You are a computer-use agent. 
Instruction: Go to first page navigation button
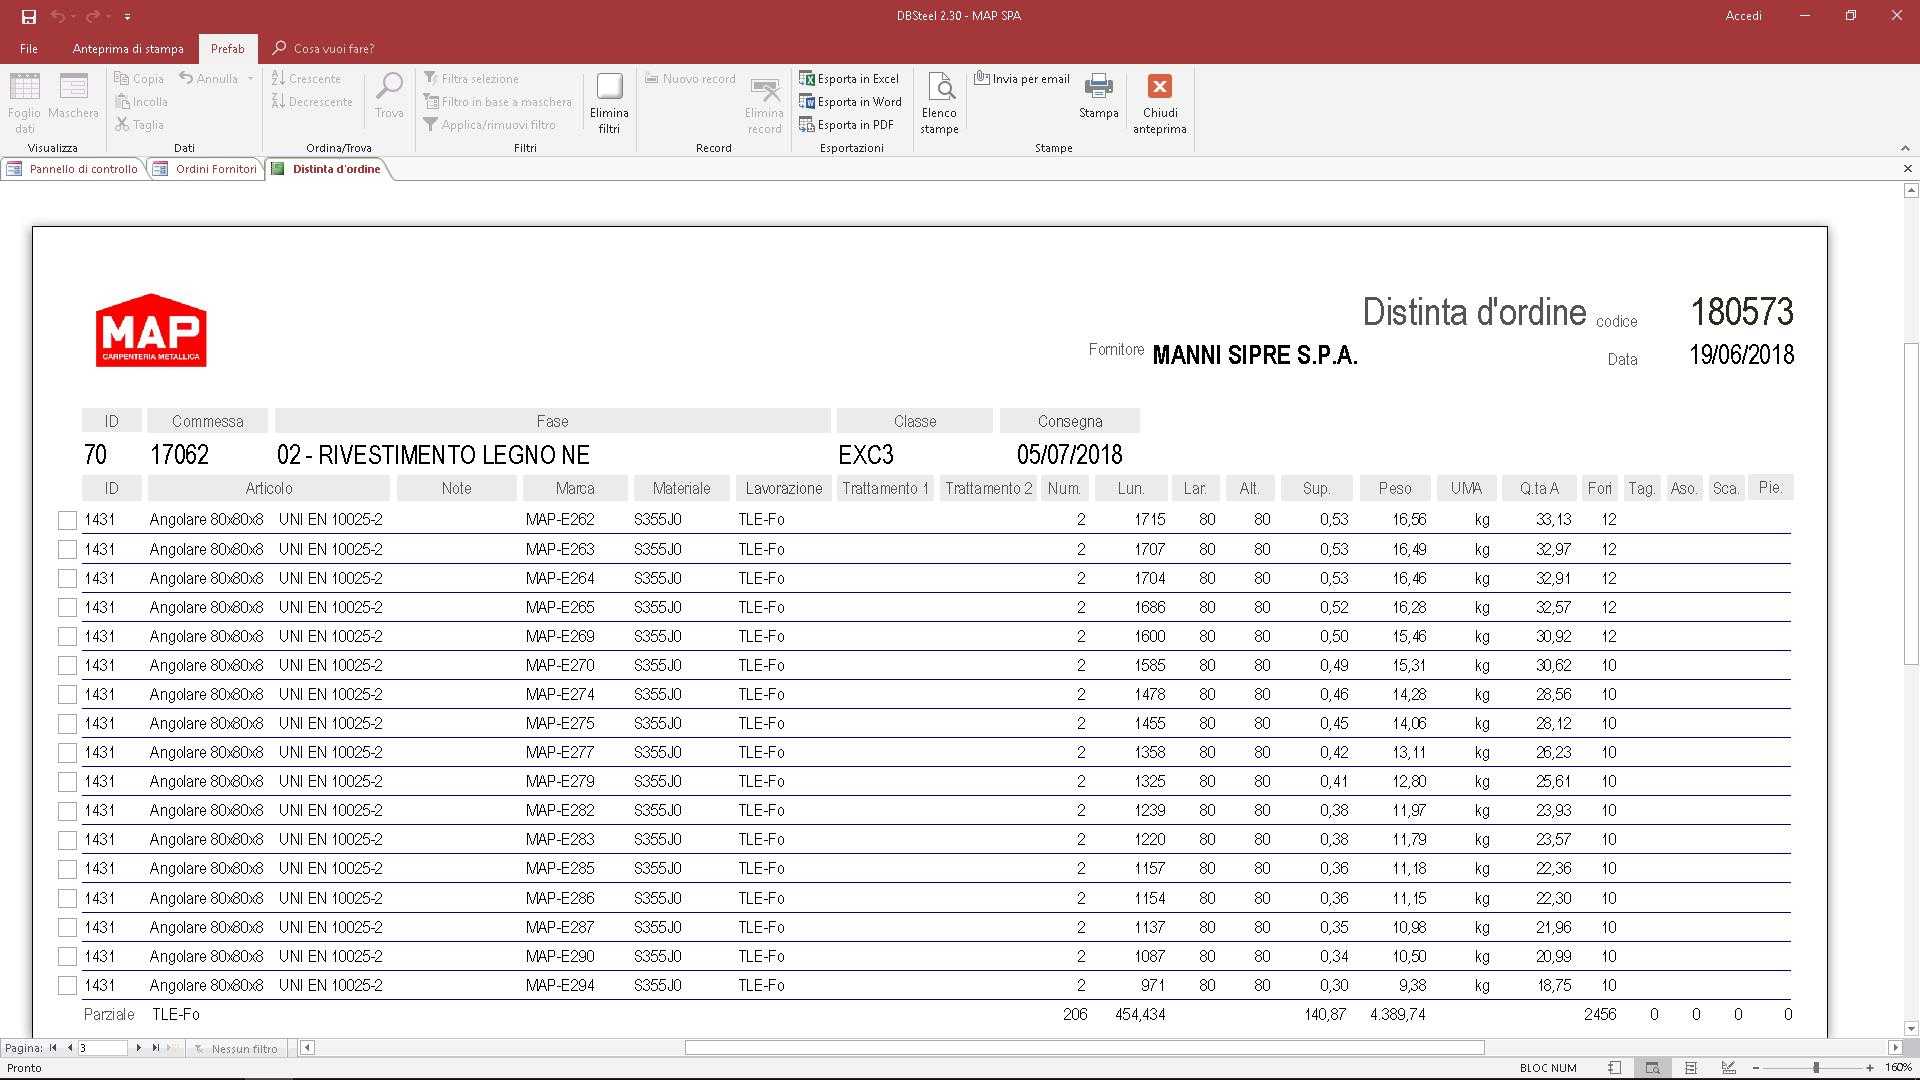52,1048
